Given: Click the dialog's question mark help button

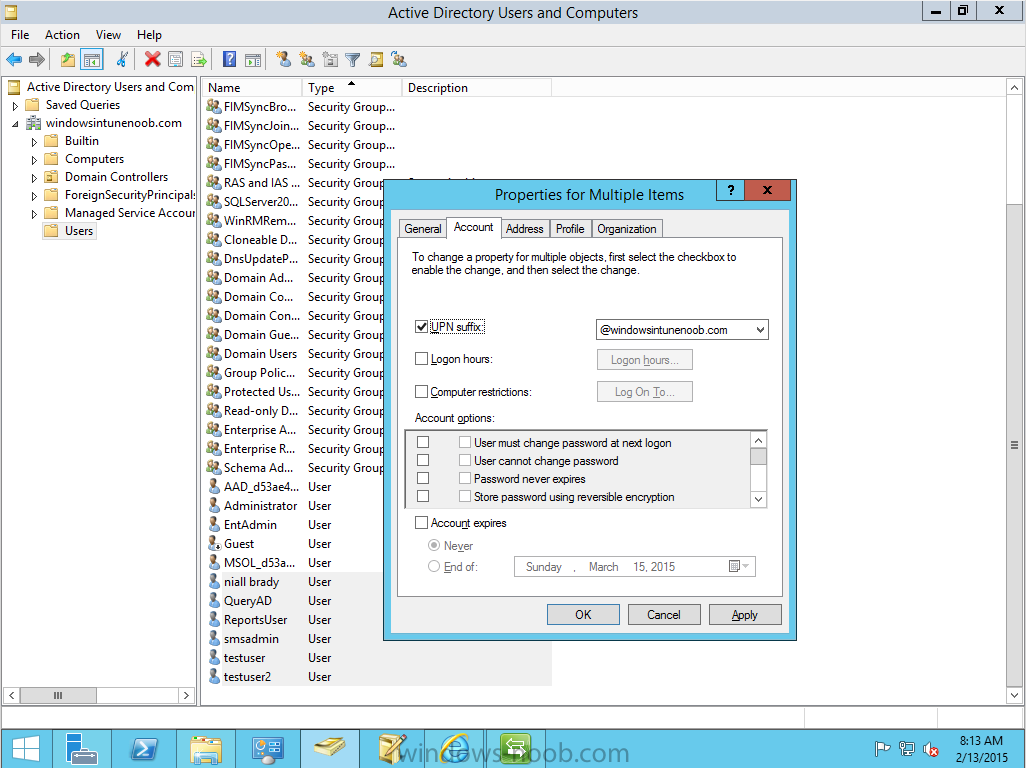Looking at the screenshot, I should pos(731,190).
